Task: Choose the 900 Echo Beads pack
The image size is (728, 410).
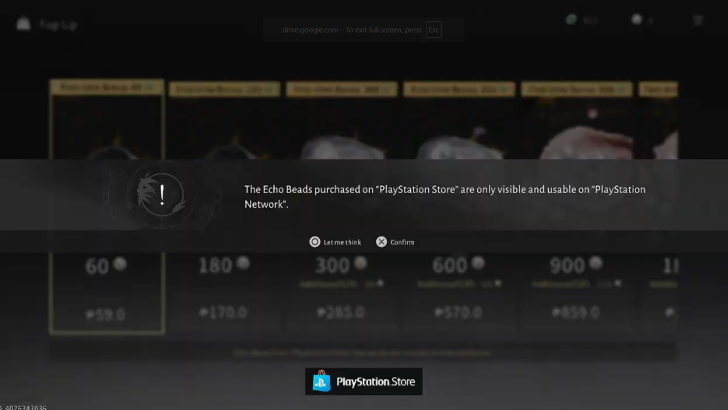Action: pos(577,207)
